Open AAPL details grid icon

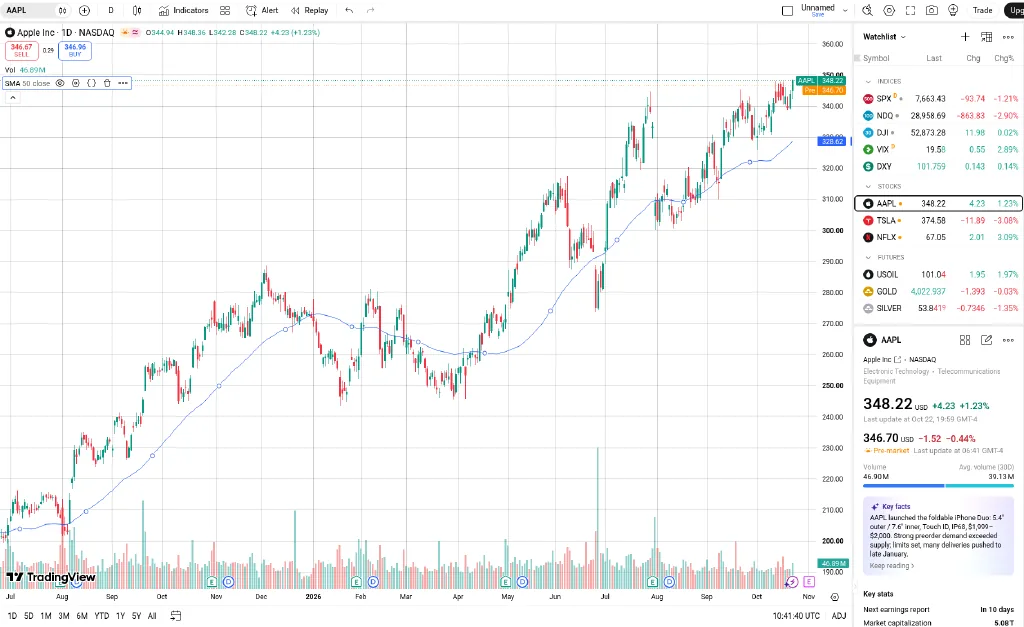(x=965, y=340)
